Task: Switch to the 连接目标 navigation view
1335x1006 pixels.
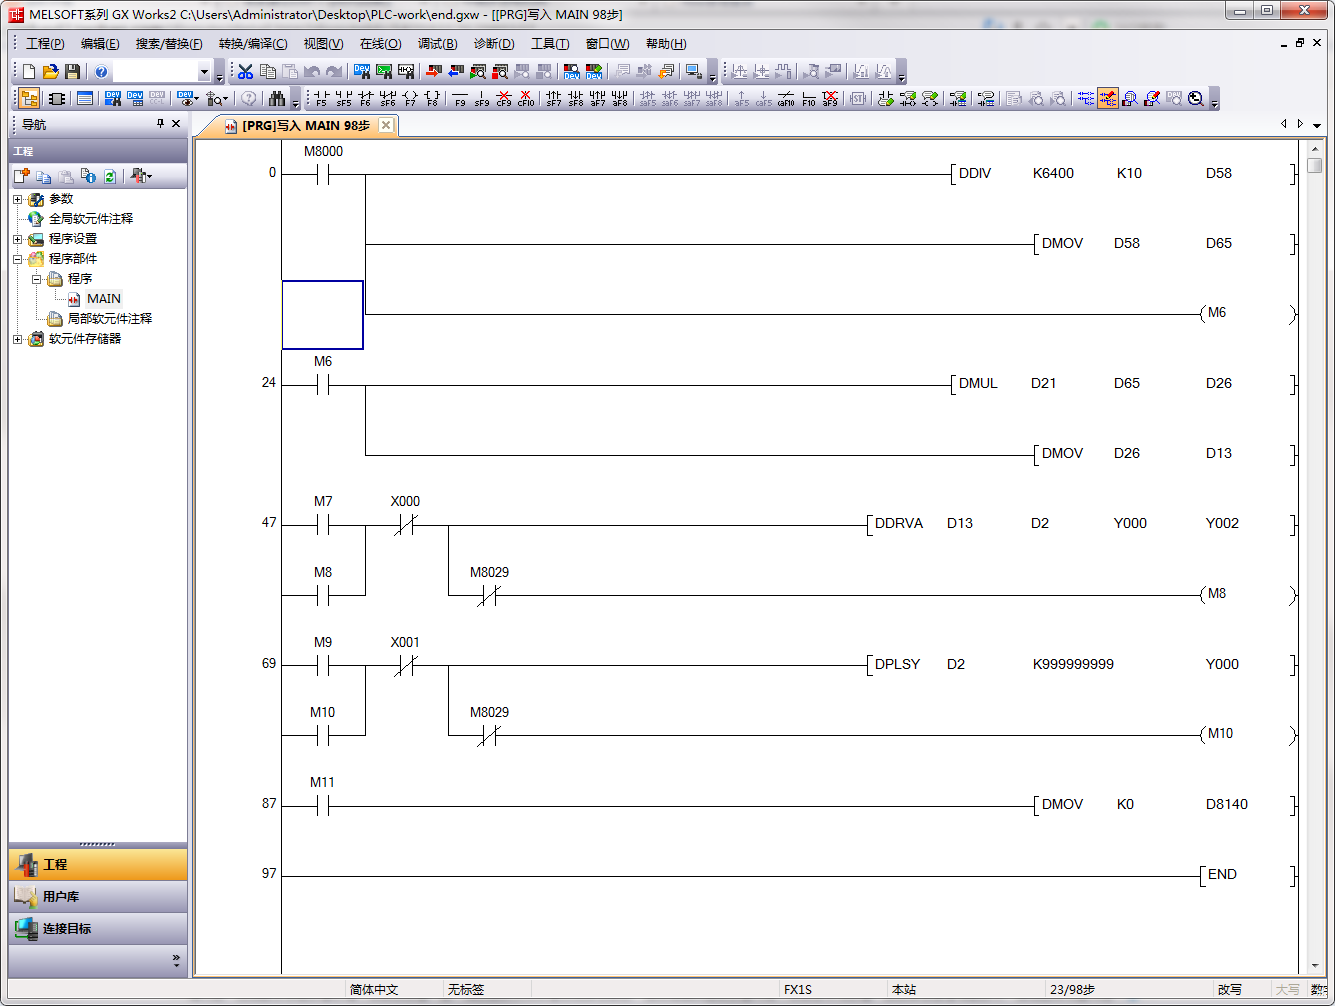Action: tap(98, 928)
